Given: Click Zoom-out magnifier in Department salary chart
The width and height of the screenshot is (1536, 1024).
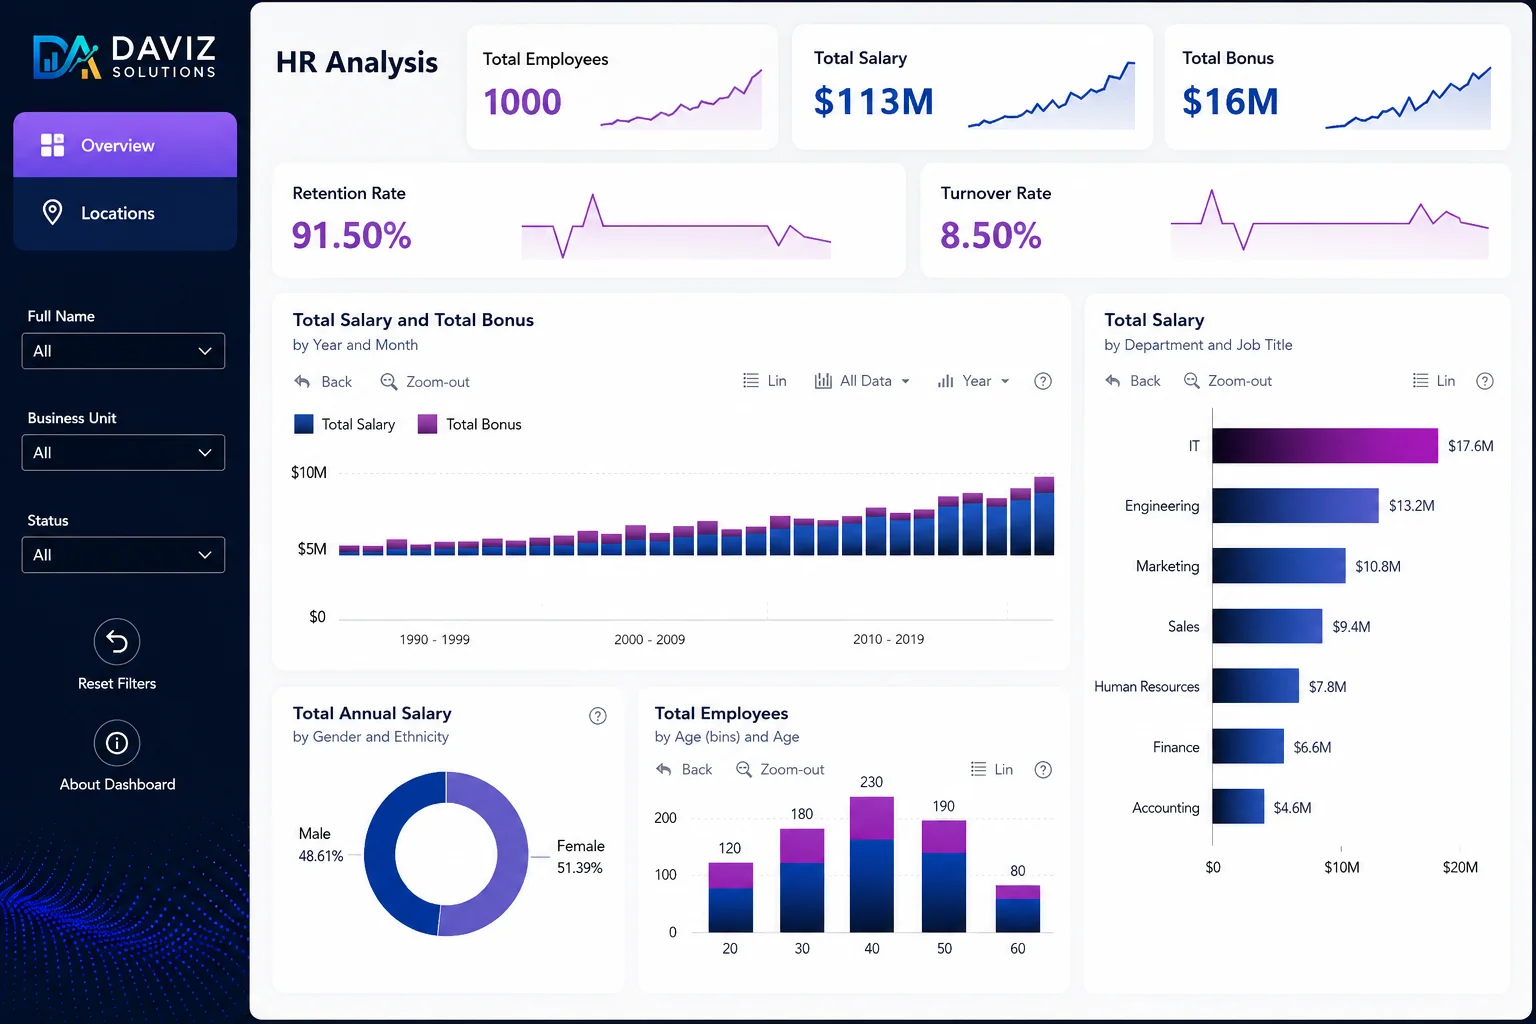Looking at the screenshot, I should point(1191,381).
